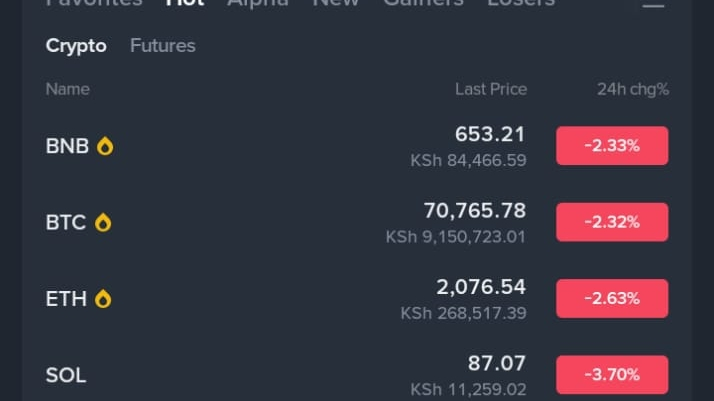714x401 pixels.
Task: Click the flame icon next to ETH
Action: pyautogui.click(x=103, y=299)
